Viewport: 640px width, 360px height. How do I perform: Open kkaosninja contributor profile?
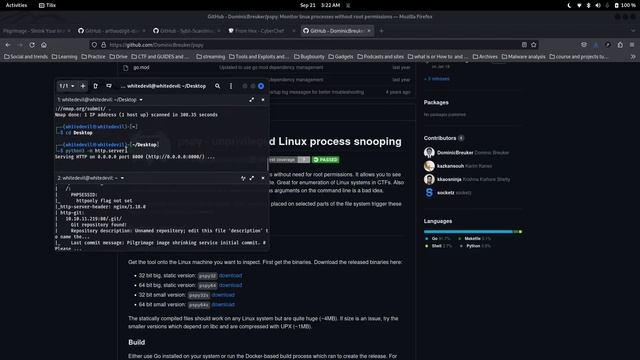[x=449, y=179]
